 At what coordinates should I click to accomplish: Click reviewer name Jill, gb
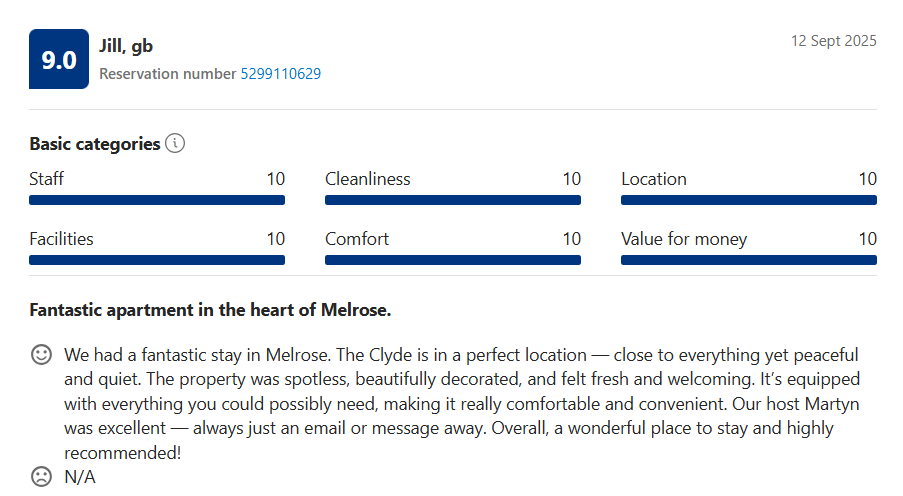(x=126, y=45)
